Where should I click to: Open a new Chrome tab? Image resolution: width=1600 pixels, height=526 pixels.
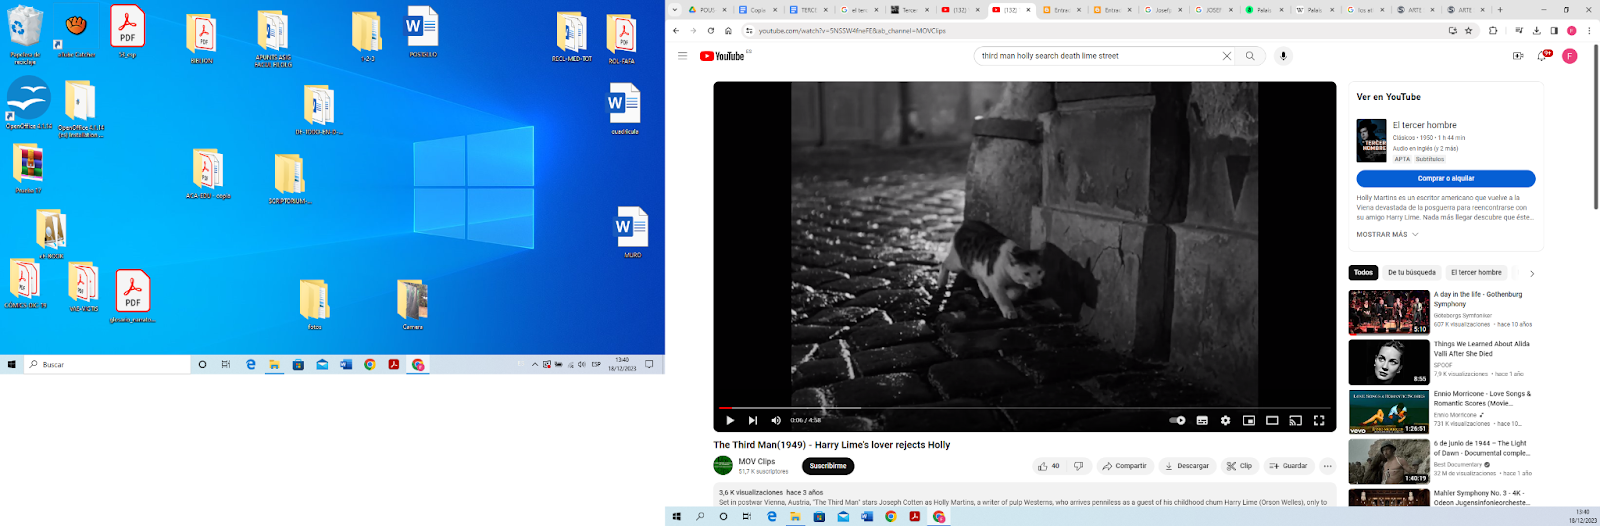click(x=1499, y=9)
